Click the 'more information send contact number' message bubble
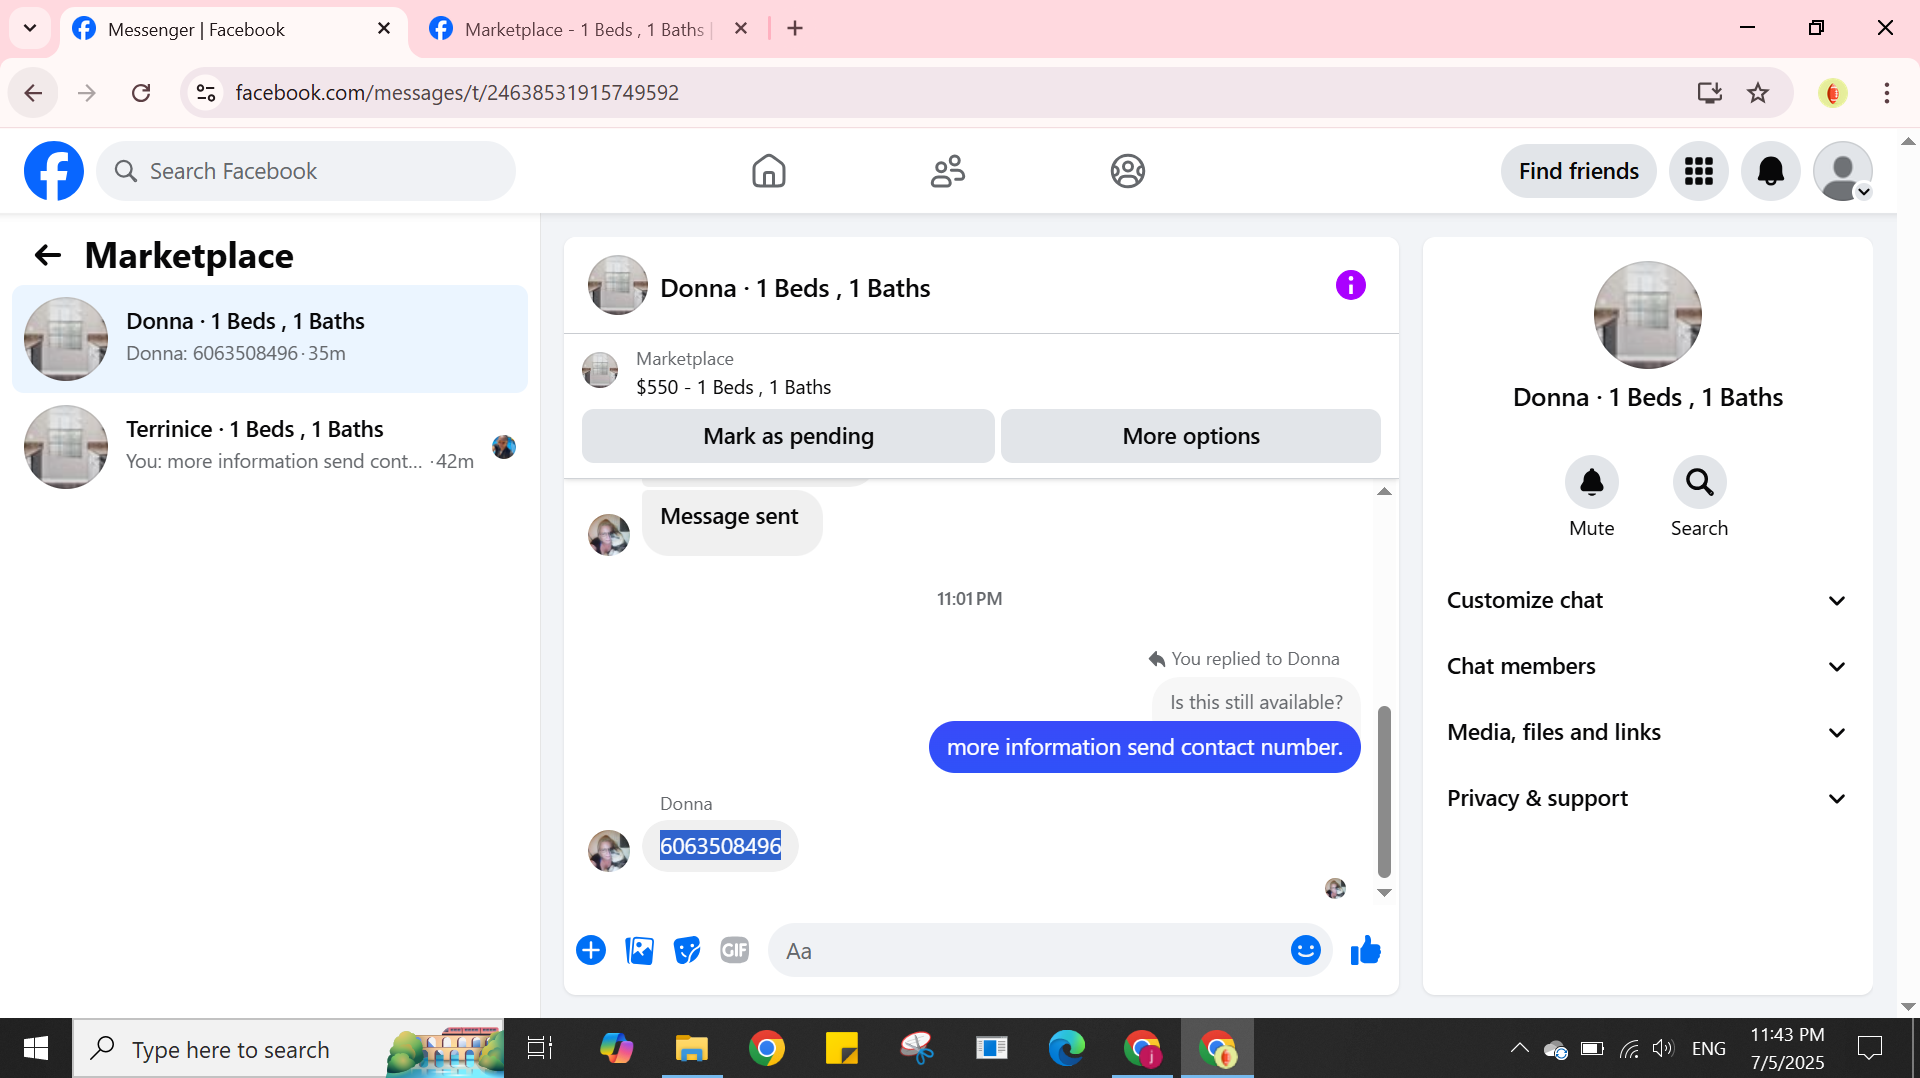This screenshot has height=1078, width=1920. [1144, 747]
